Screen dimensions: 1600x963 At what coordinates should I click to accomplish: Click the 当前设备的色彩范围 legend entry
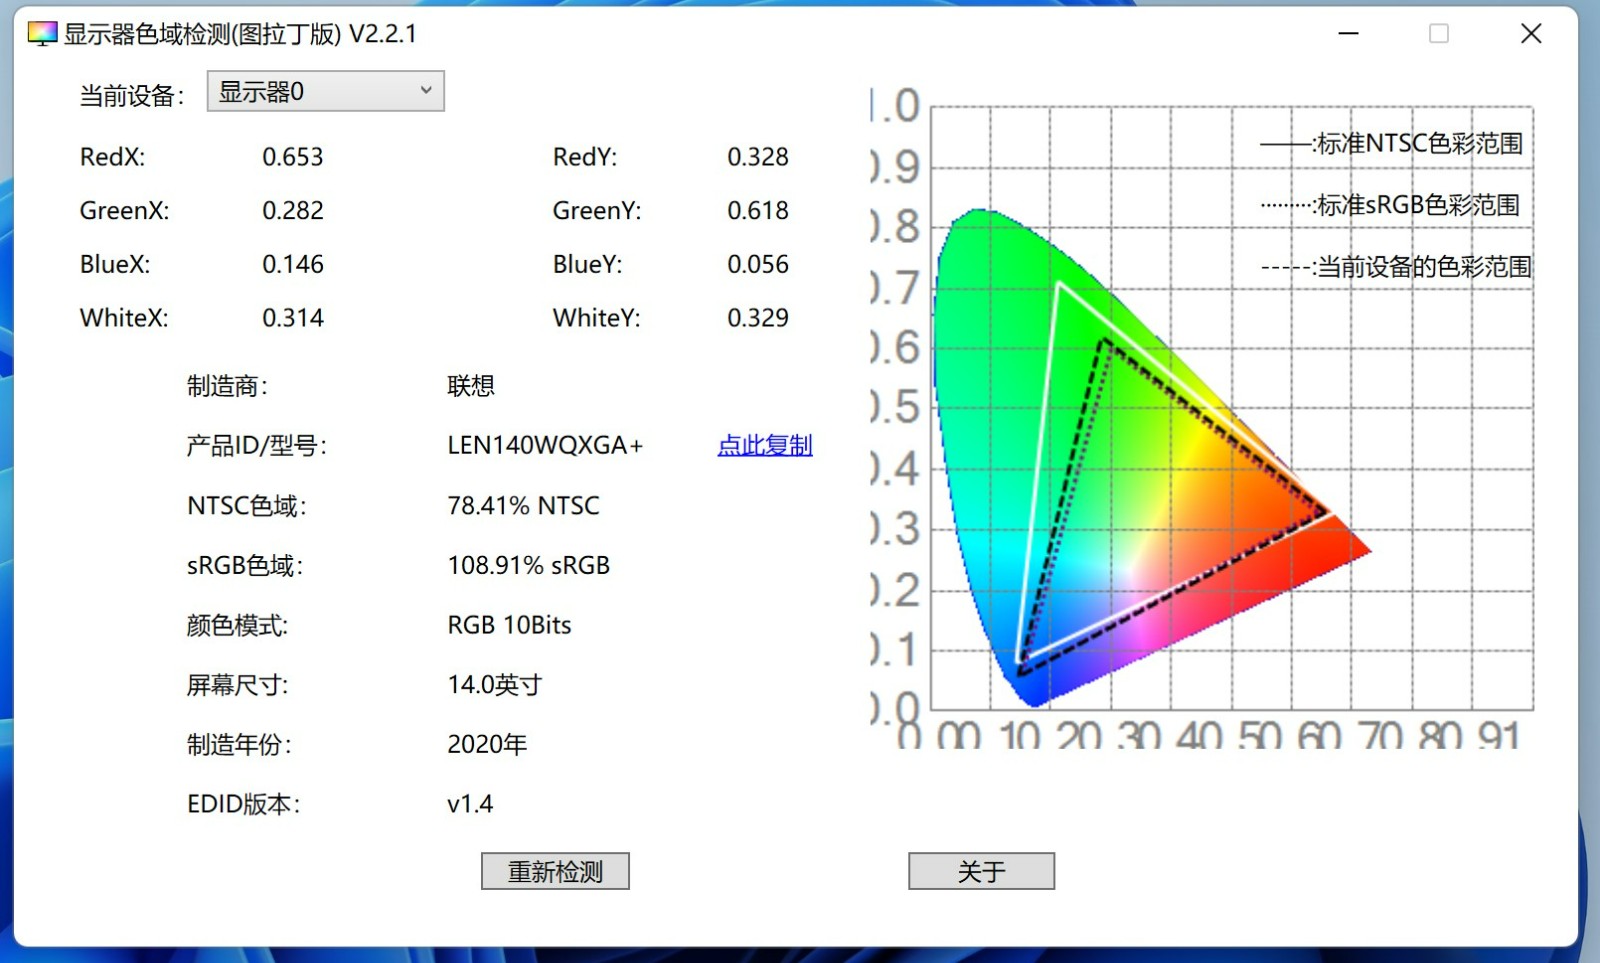point(1396,267)
